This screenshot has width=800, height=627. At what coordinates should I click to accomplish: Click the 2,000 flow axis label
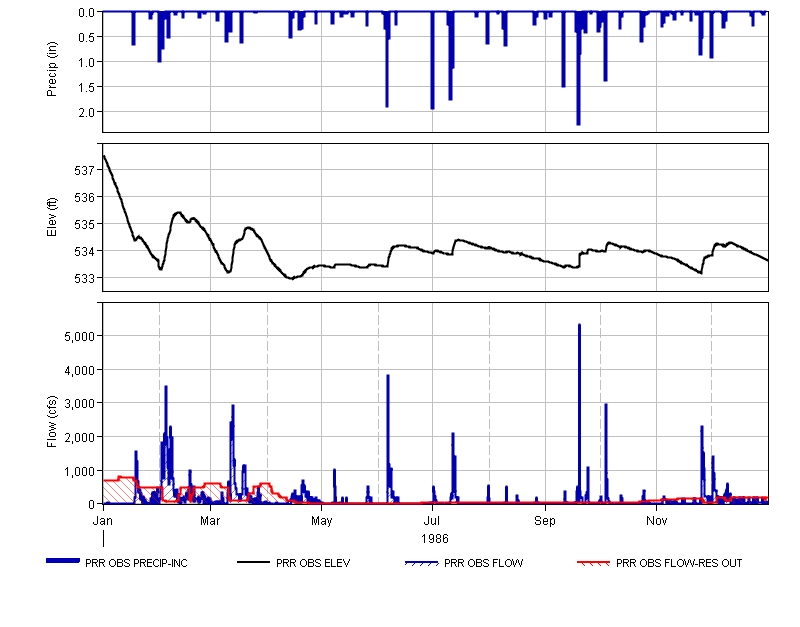(x=80, y=438)
